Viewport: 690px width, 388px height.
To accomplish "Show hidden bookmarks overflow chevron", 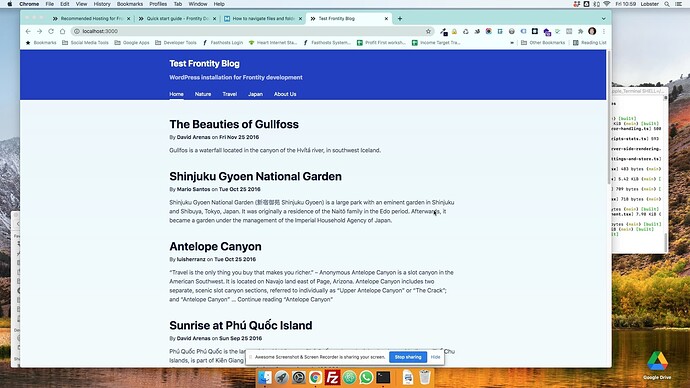I will click(x=512, y=43).
